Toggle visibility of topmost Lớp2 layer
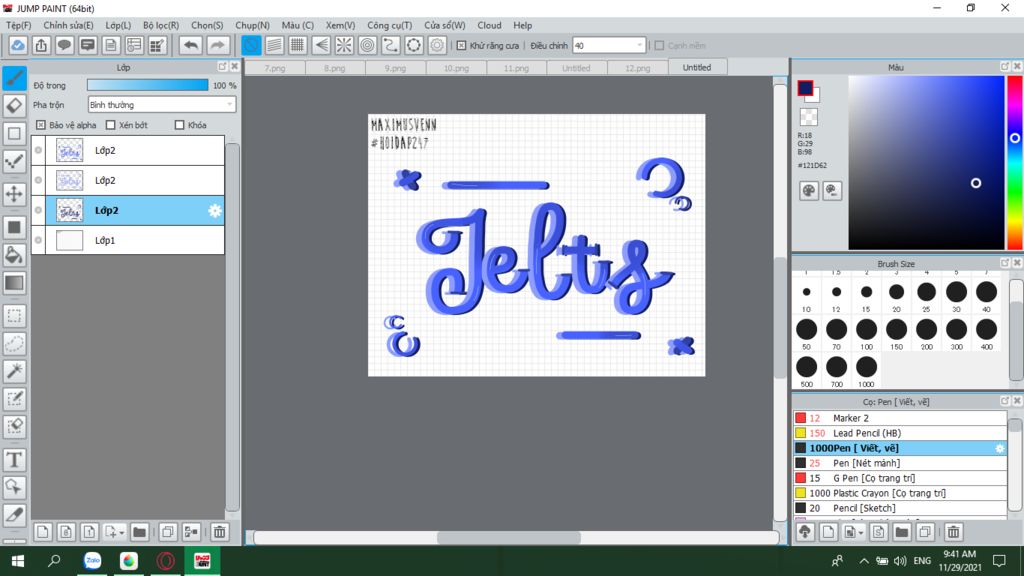Image resolution: width=1024 pixels, height=576 pixels. point(39,150)
